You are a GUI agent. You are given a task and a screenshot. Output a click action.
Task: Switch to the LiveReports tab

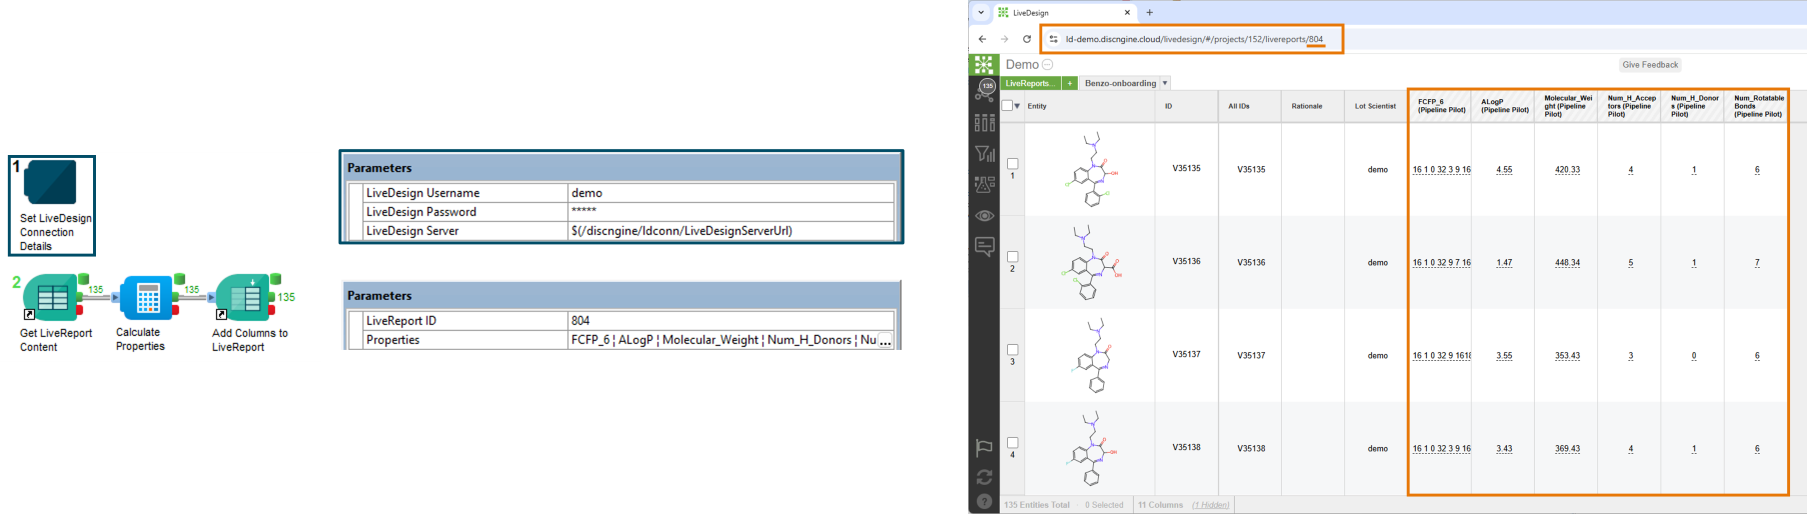pos(1031,83)
